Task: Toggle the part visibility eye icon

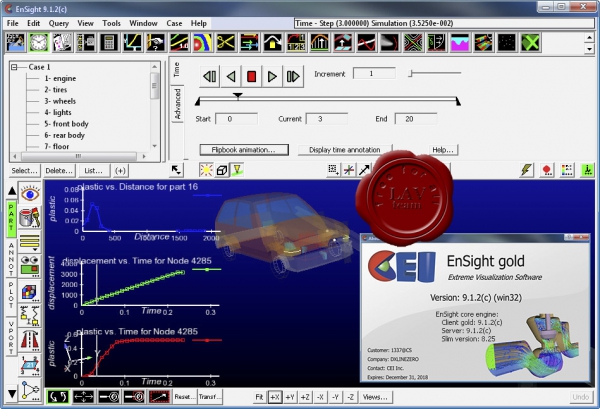Action: pos(30,194)
